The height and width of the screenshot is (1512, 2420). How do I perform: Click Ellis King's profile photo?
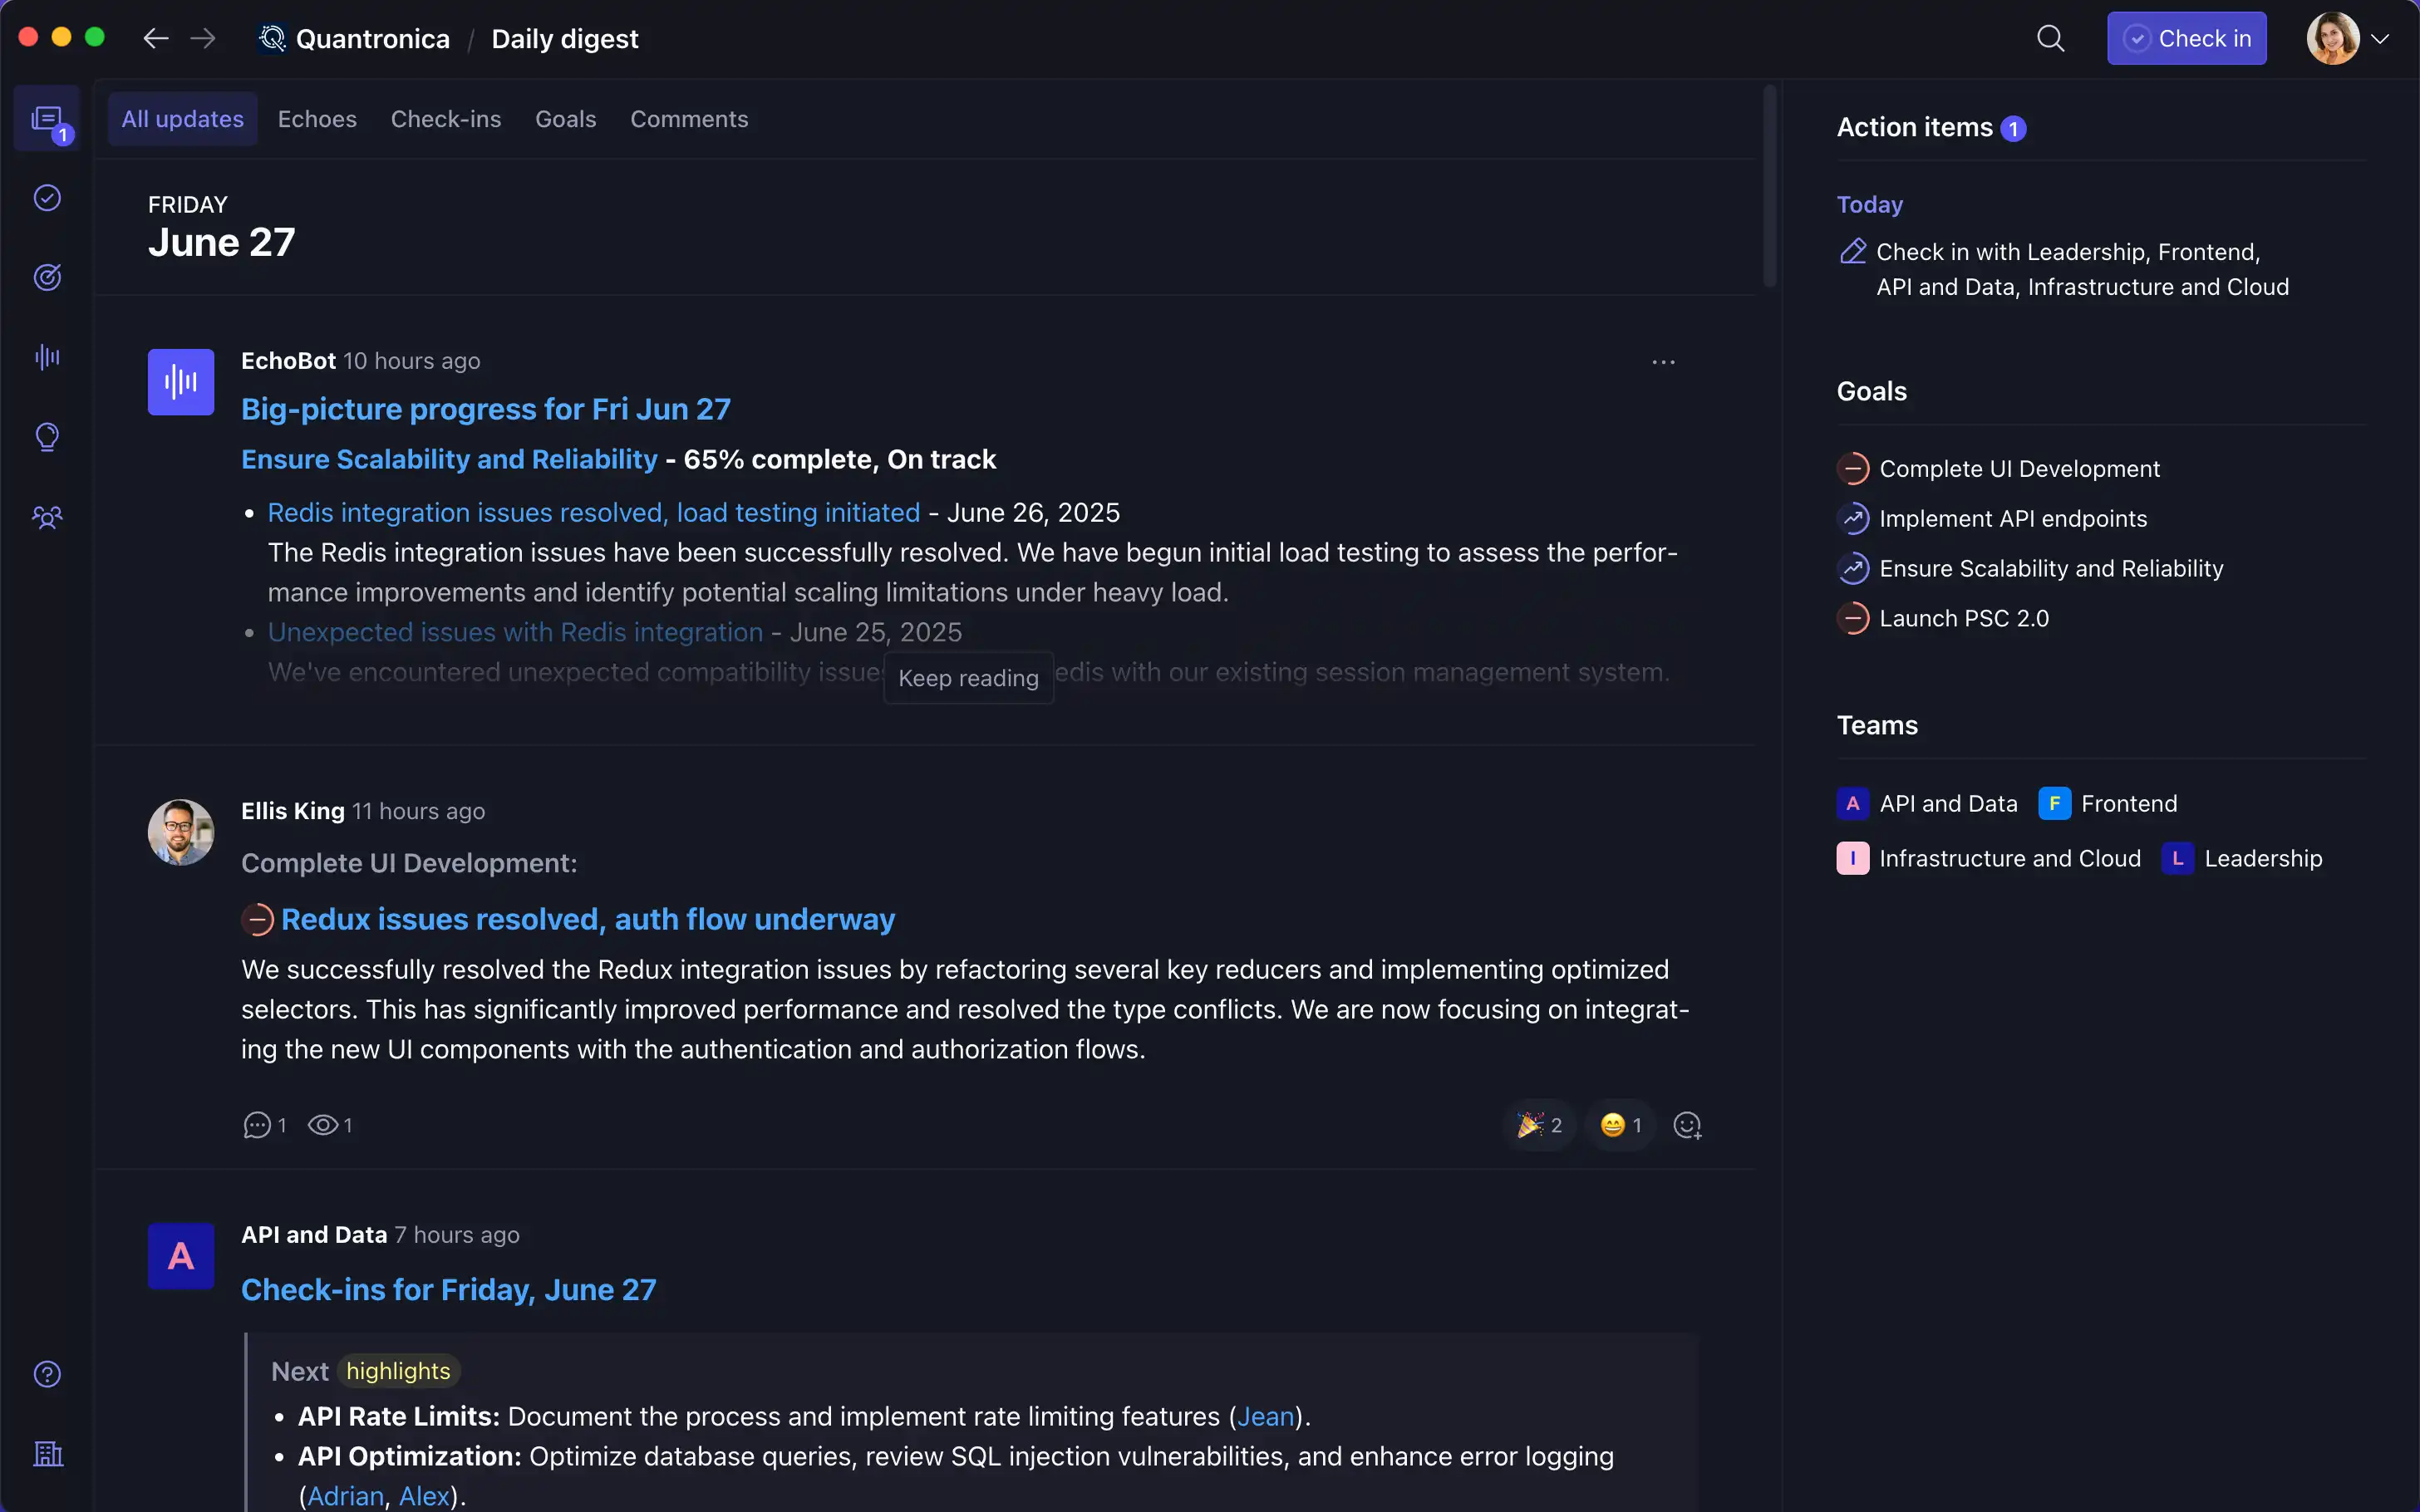click(181, 832)
